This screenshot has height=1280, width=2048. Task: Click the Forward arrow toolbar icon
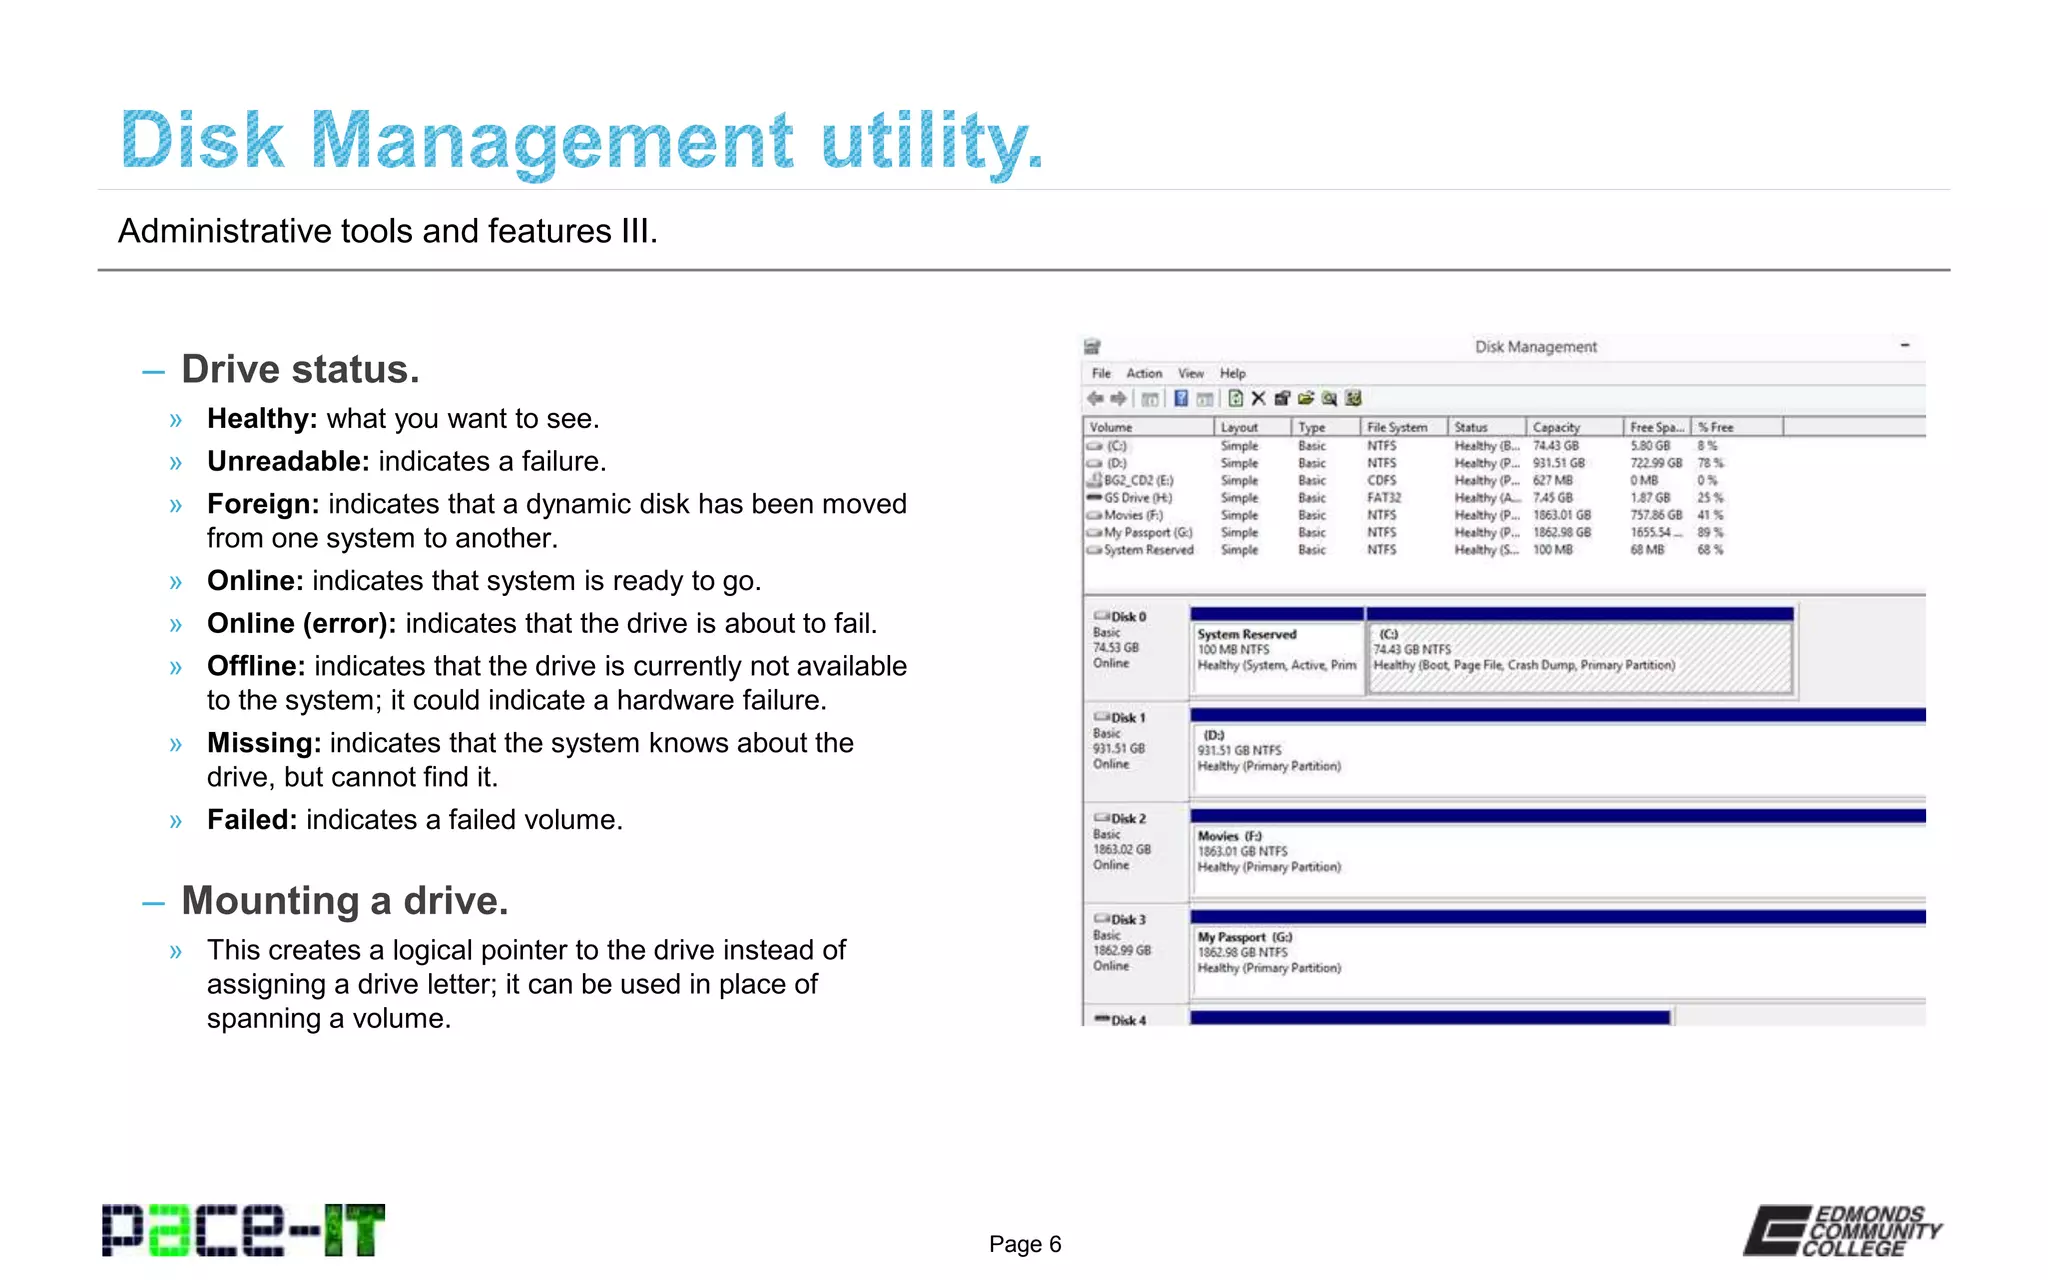tap(1119, 399)
